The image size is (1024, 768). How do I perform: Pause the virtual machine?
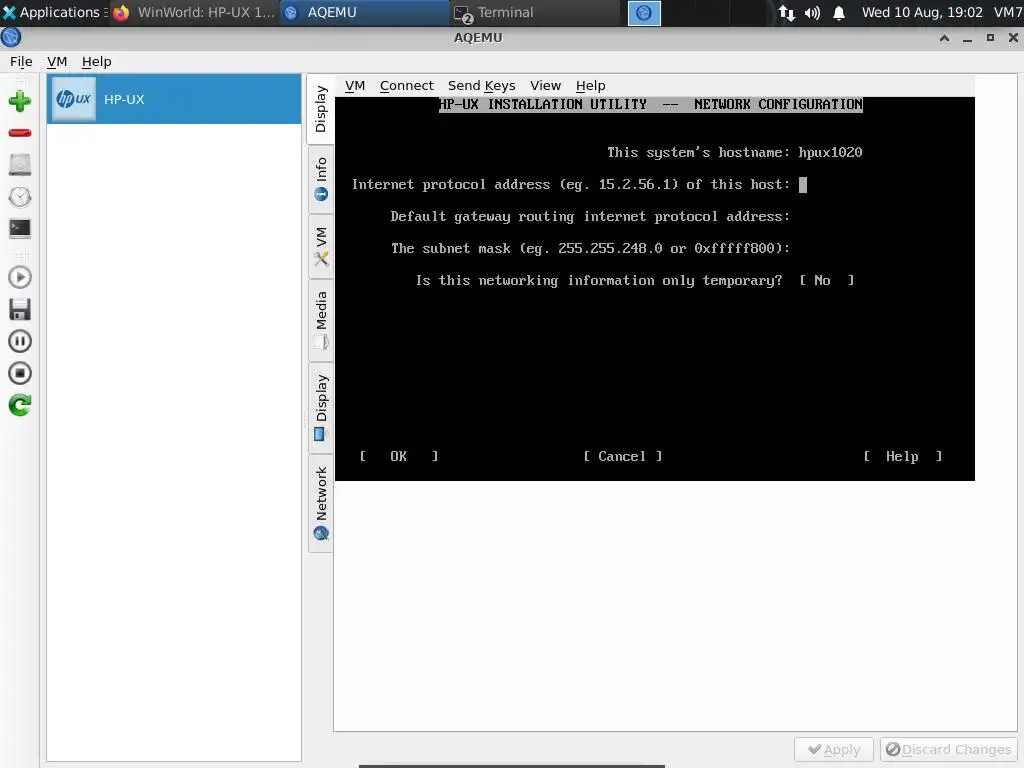[x=20, y=341]
